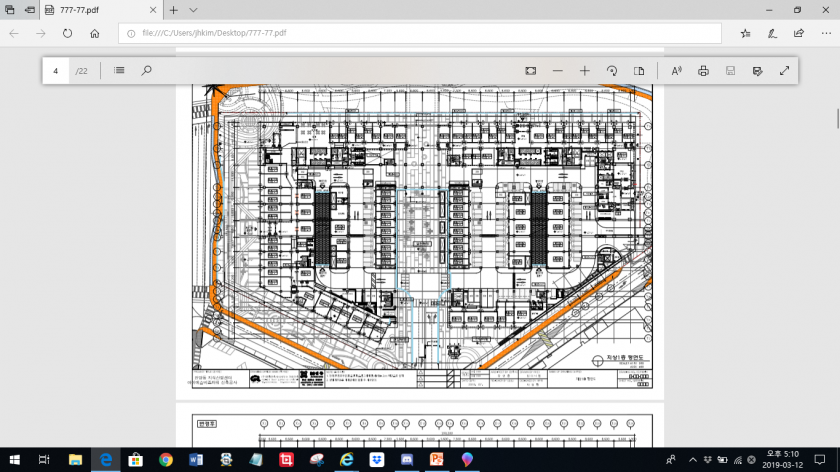The image size is (840, 472).
Task: Start Read aloud for the PDF
Action: (677, 71)
